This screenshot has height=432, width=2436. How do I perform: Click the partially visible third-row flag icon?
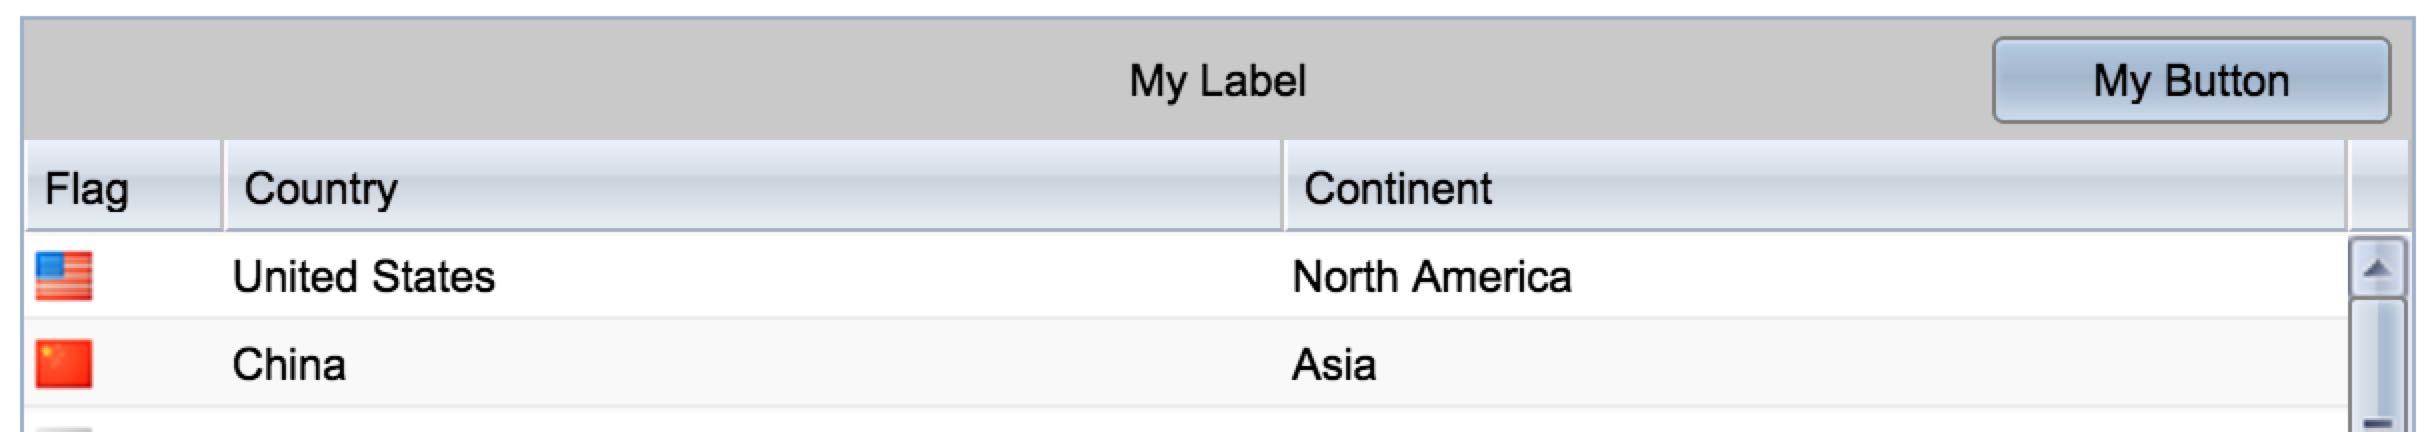point(64,428)
